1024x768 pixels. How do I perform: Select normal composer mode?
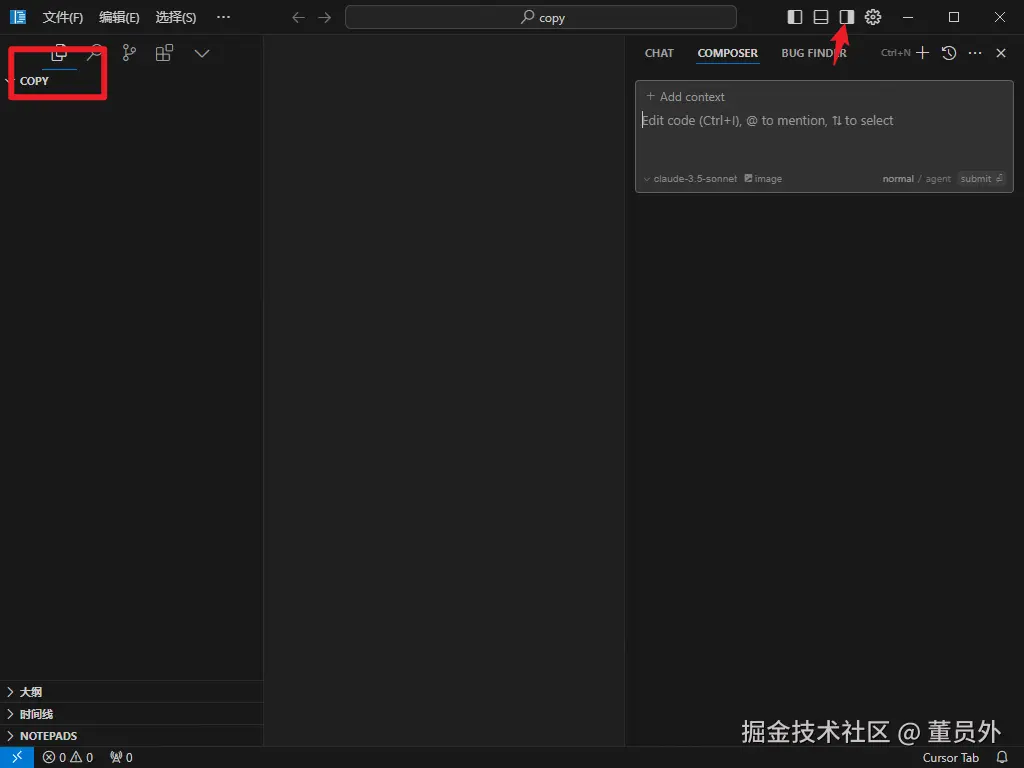click(898, 179)
